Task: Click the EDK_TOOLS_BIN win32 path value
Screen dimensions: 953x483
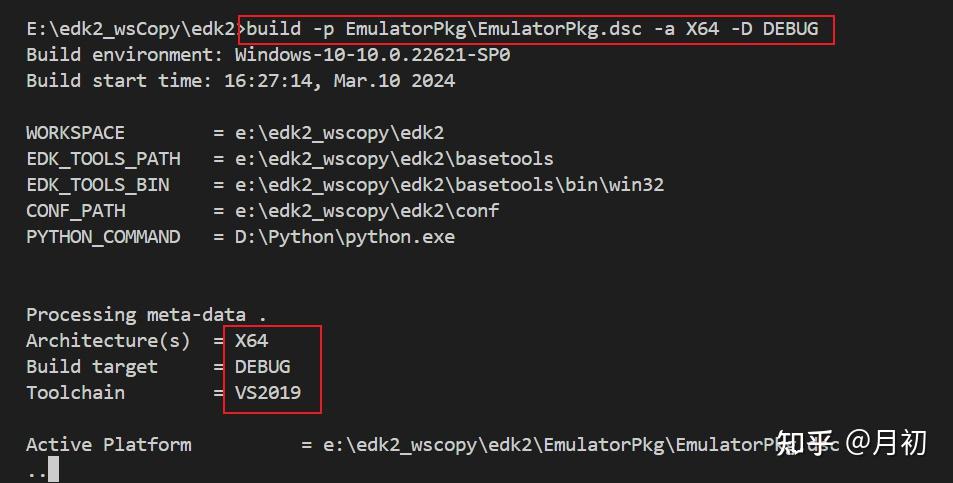Action: 449,185
